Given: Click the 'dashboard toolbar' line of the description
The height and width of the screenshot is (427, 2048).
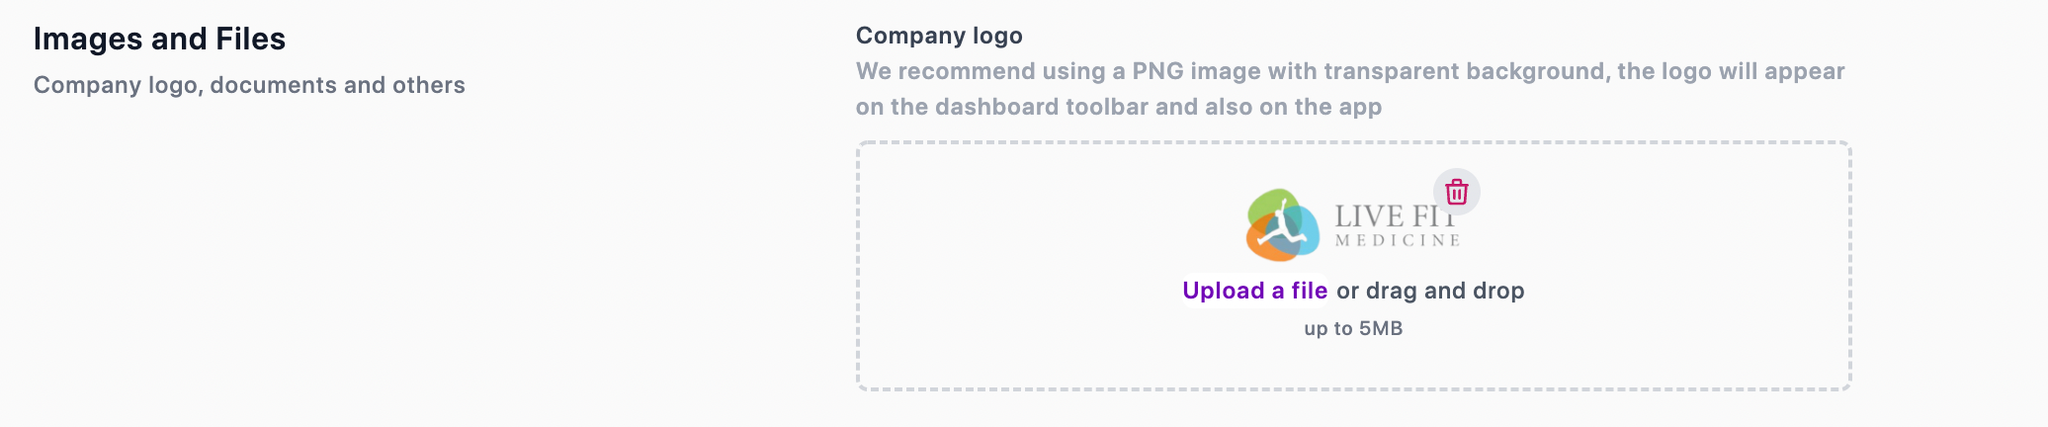Looking at the screenshot, I should [1119, 107].
